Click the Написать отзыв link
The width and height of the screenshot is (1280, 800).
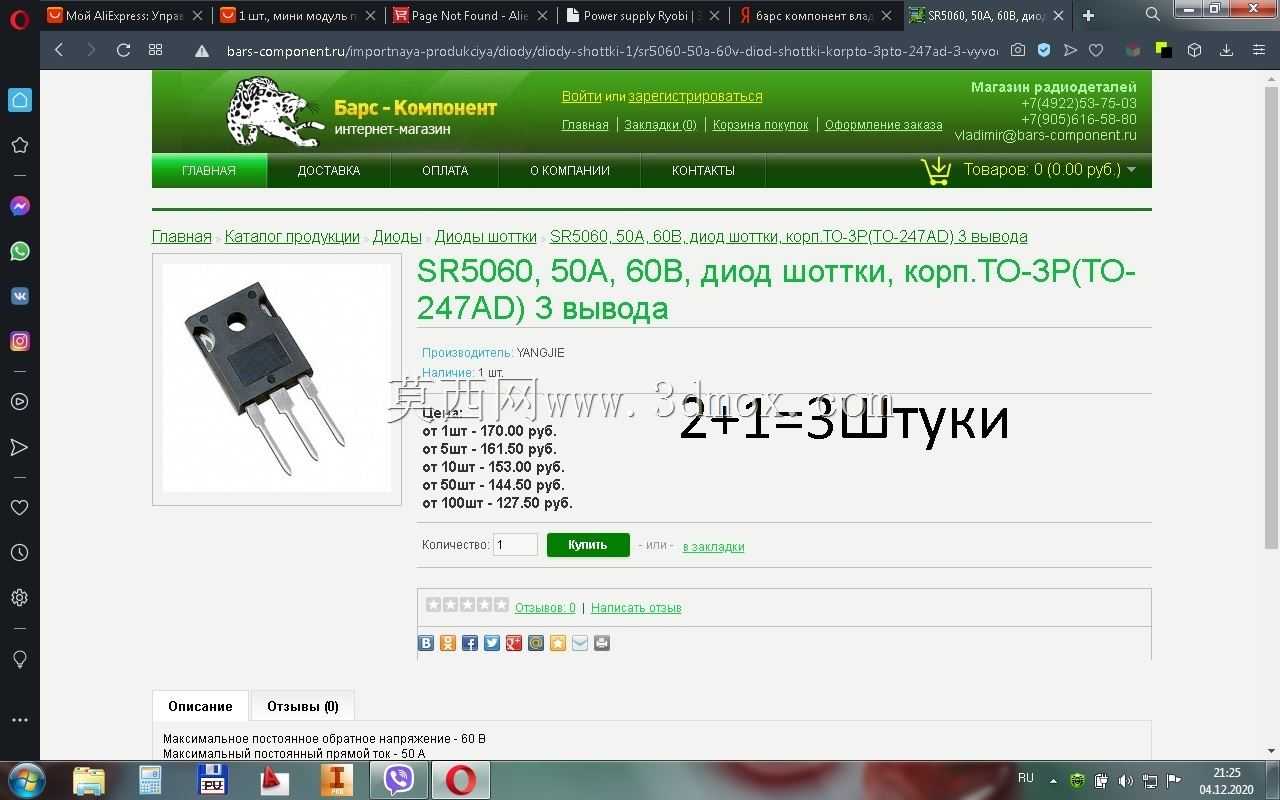click(x=636, y=607)
